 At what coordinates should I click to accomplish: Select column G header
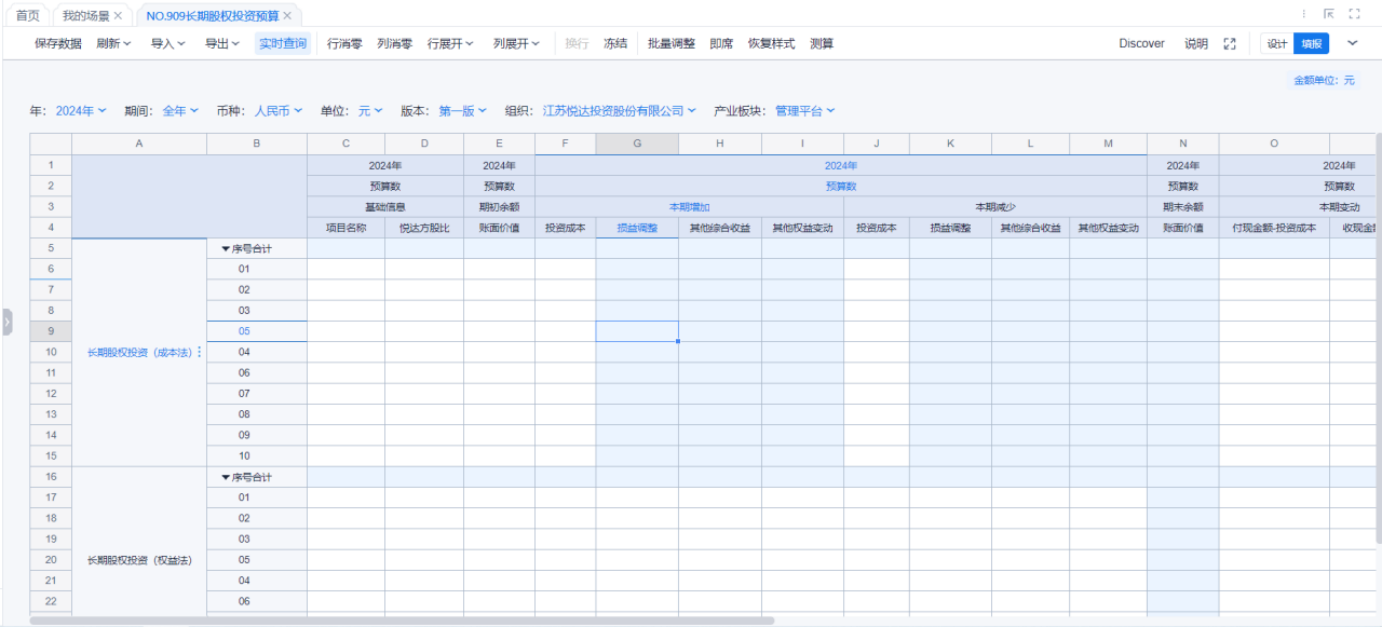coord(637,144)
